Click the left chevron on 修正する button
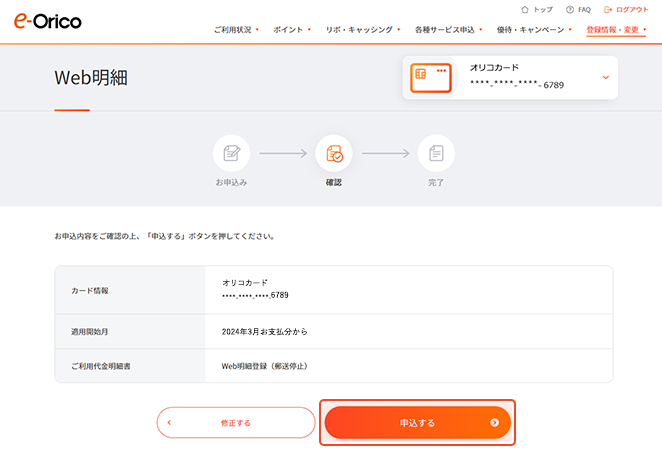 click(169, 422)
